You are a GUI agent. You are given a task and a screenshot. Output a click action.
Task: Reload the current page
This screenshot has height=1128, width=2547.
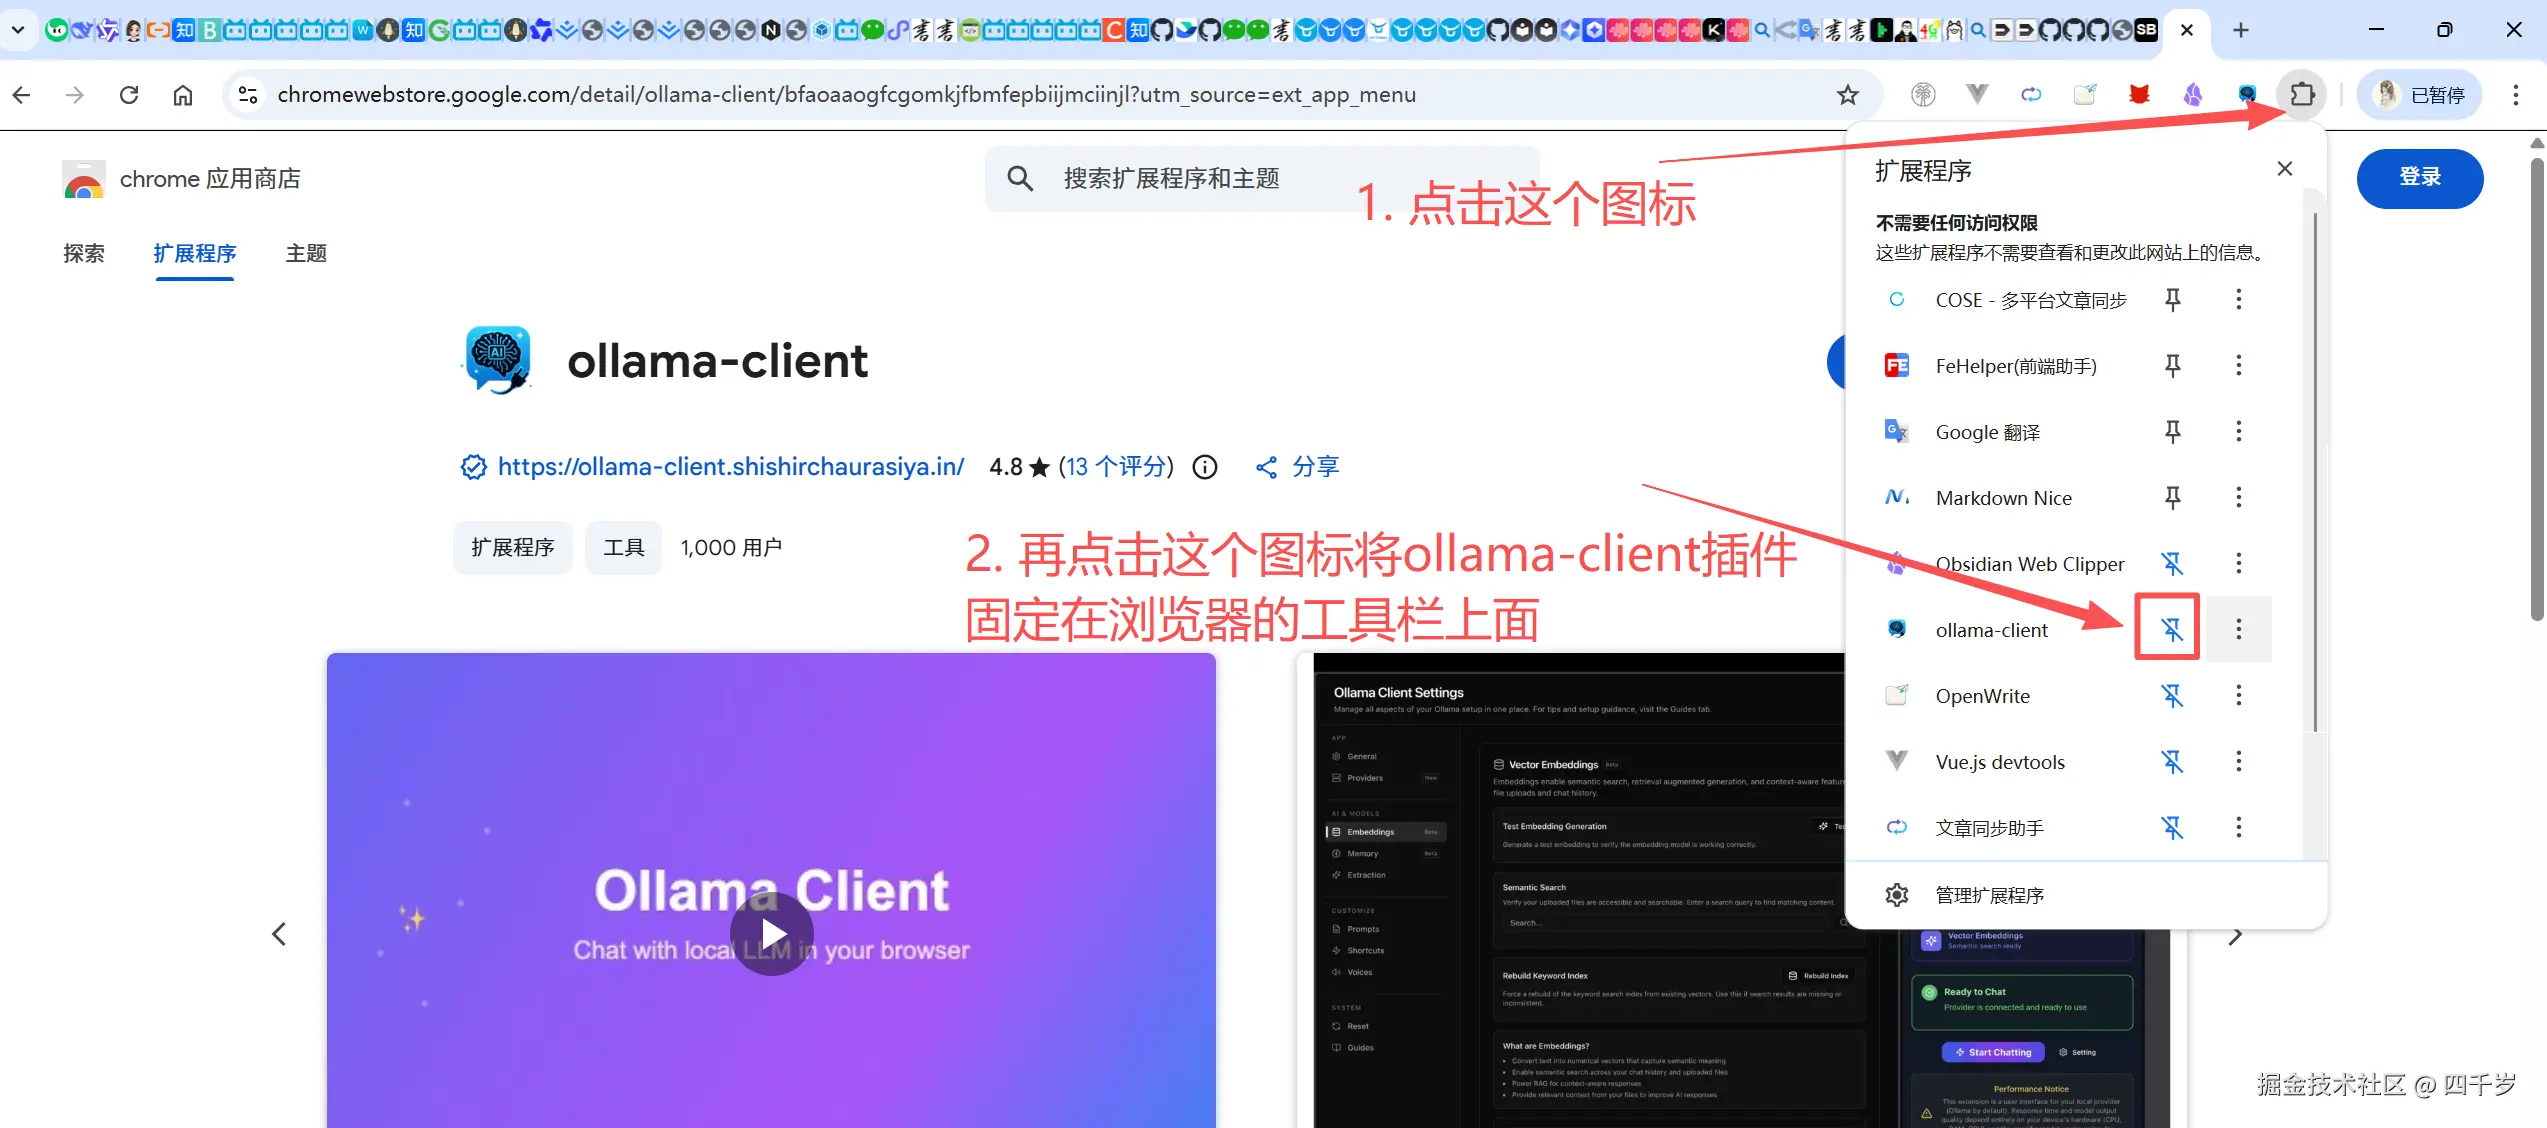tap(129, 94)
